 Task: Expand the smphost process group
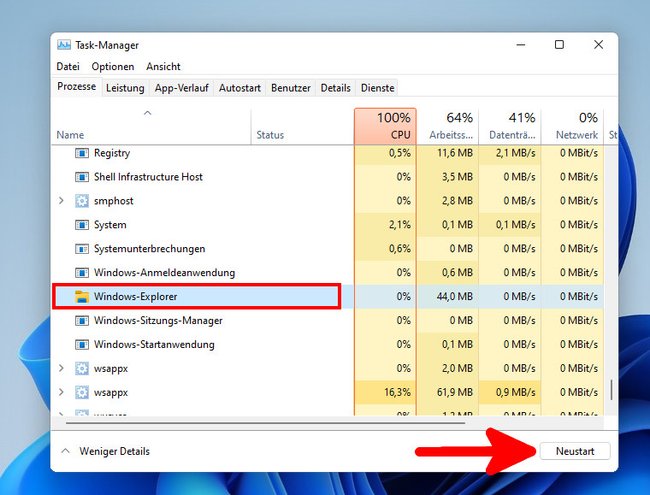61,201
